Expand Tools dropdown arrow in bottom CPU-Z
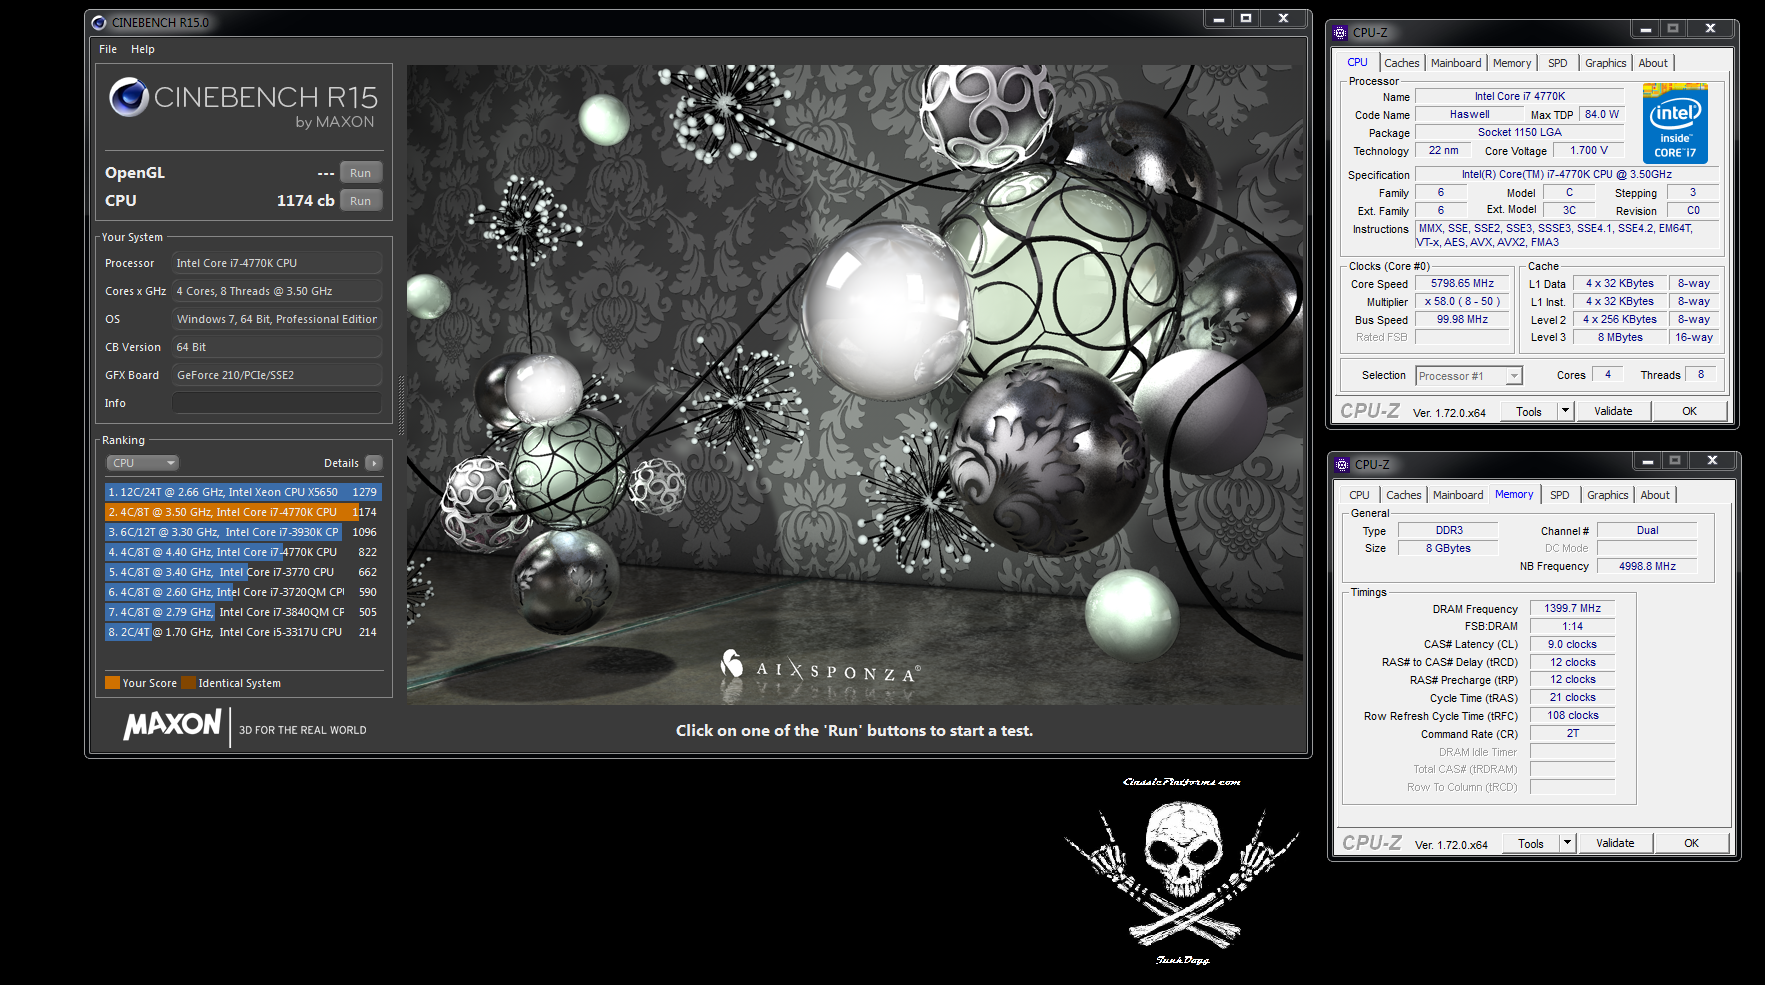This screenshot has width=1765, height=985. point(1568,843)
